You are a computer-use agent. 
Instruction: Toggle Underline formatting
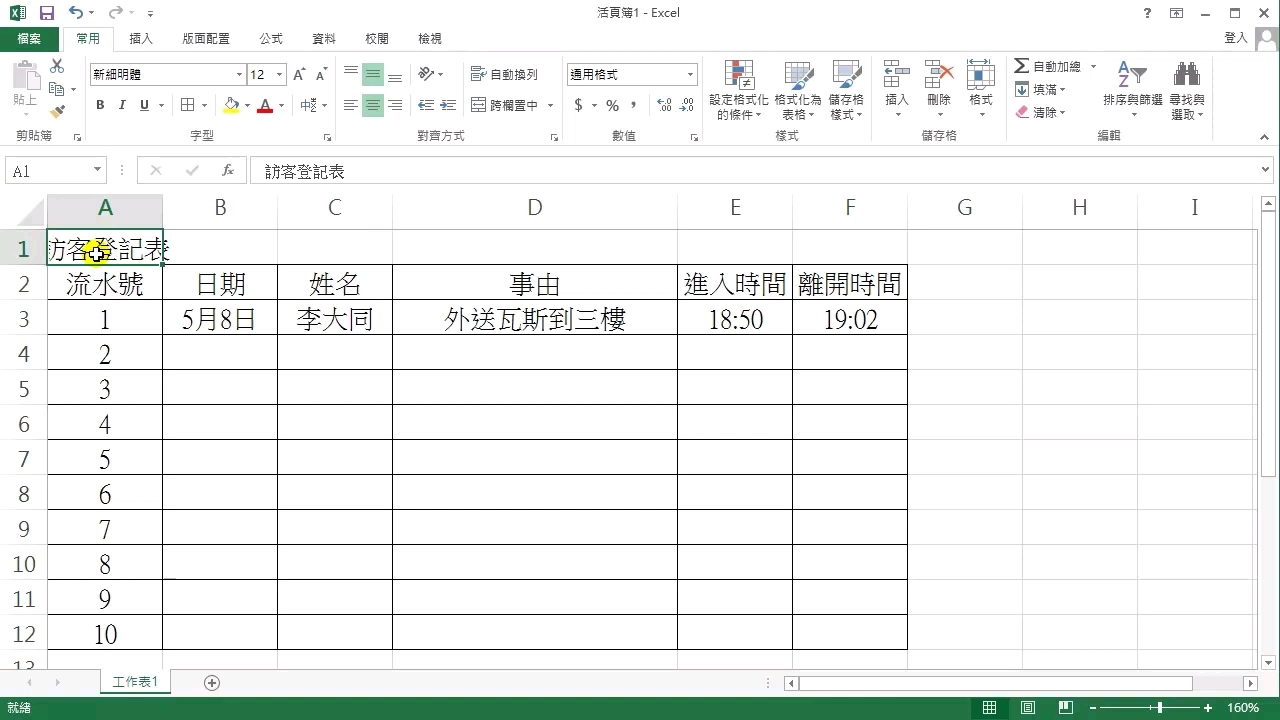[145, 105]
